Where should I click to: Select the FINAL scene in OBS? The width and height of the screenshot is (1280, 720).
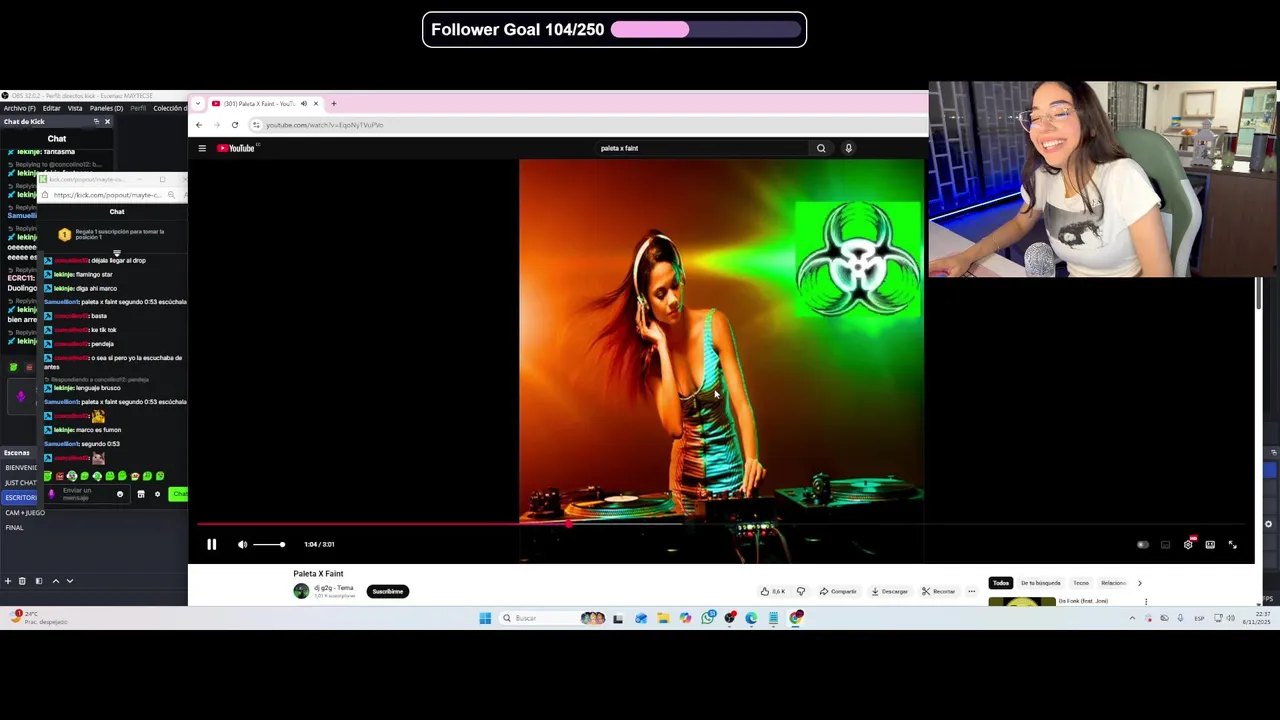14,528
